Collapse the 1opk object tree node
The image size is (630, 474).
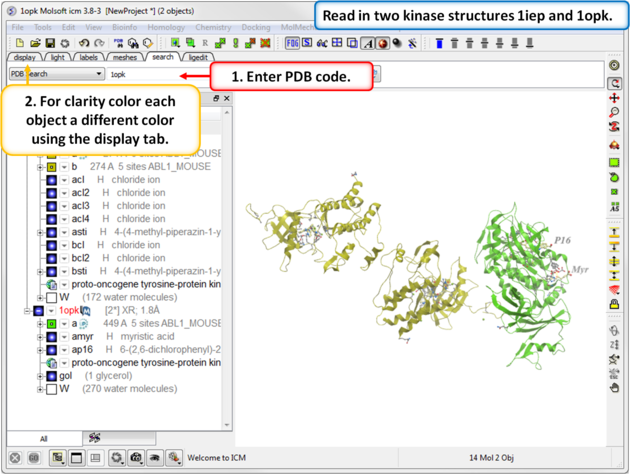pos(27,311)
